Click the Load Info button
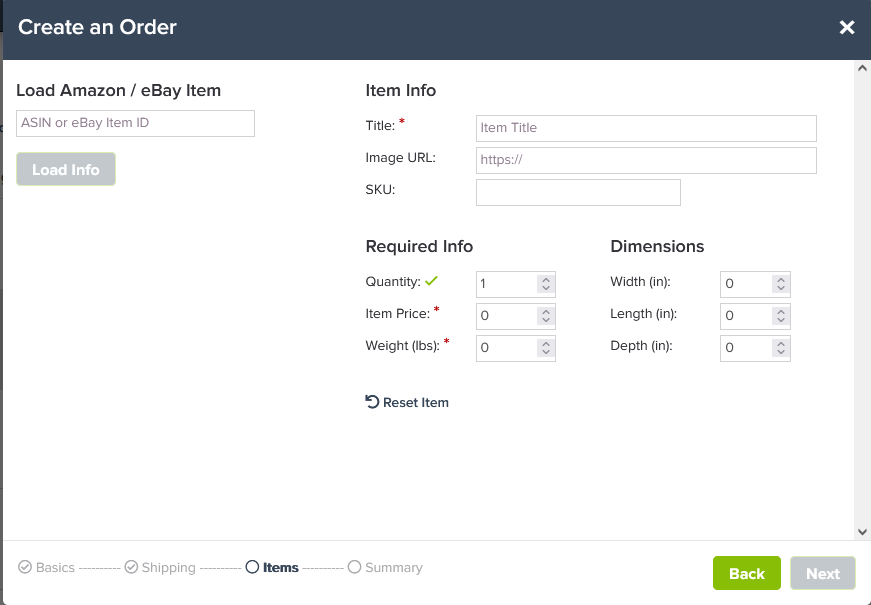This screenshot has width=871, height=605. [x=66, y=169]
